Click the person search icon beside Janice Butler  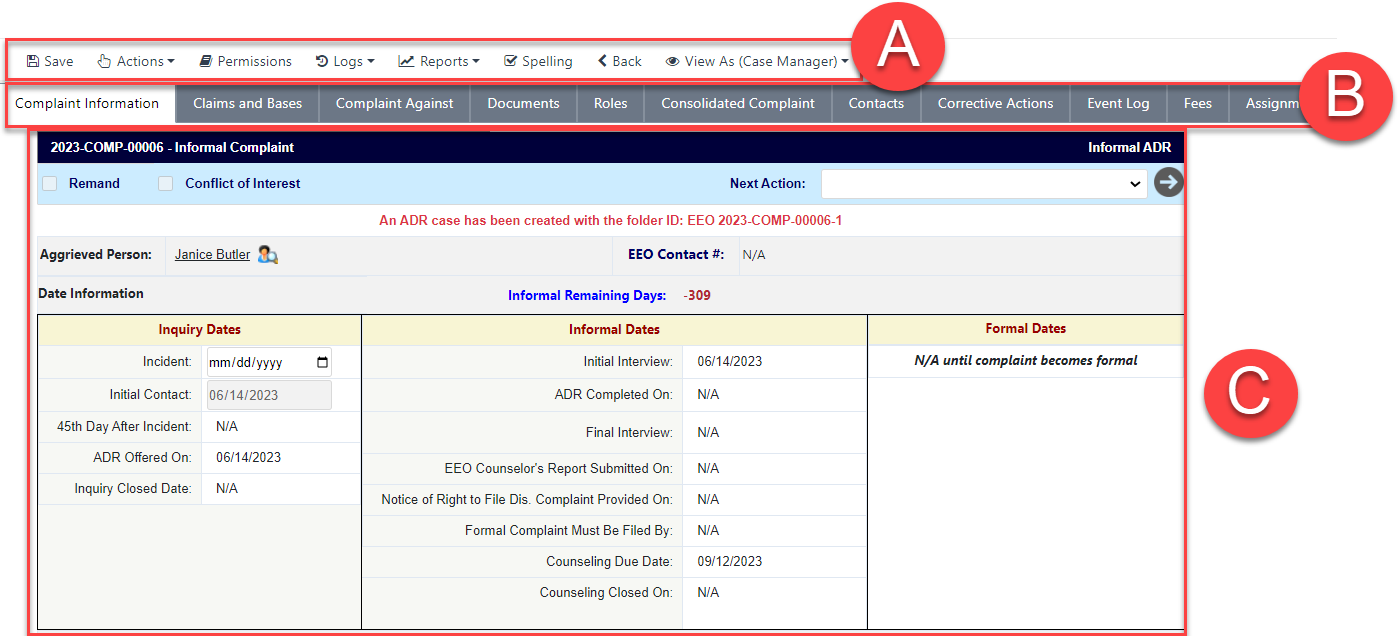coord(267,255)
